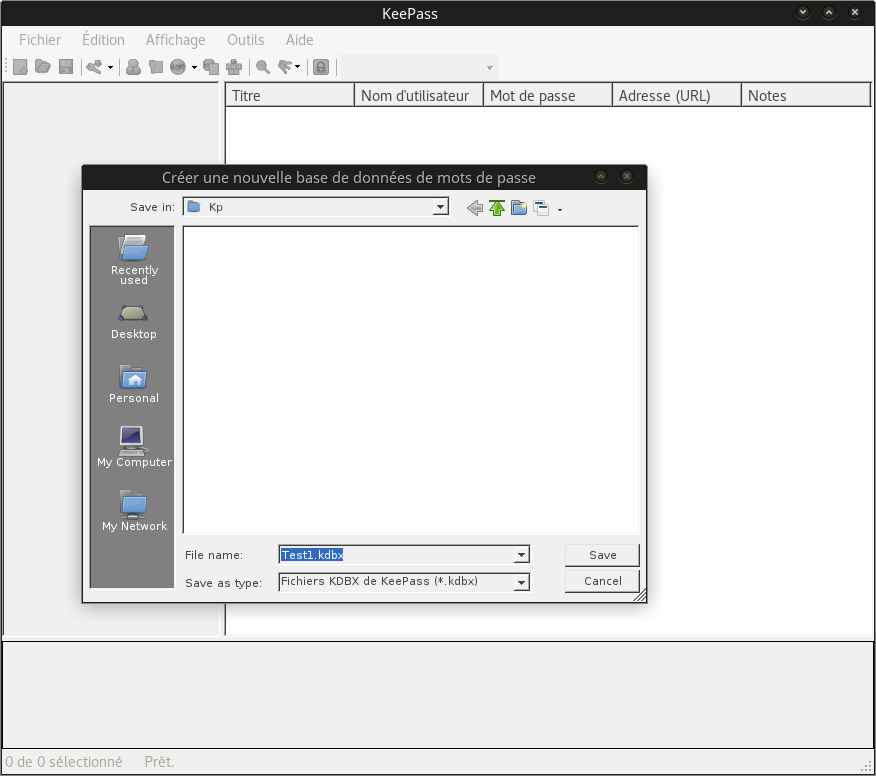Click the Copy user name toolbar icon
Viewport: 876px width, 776px height.
pos(133,67)
